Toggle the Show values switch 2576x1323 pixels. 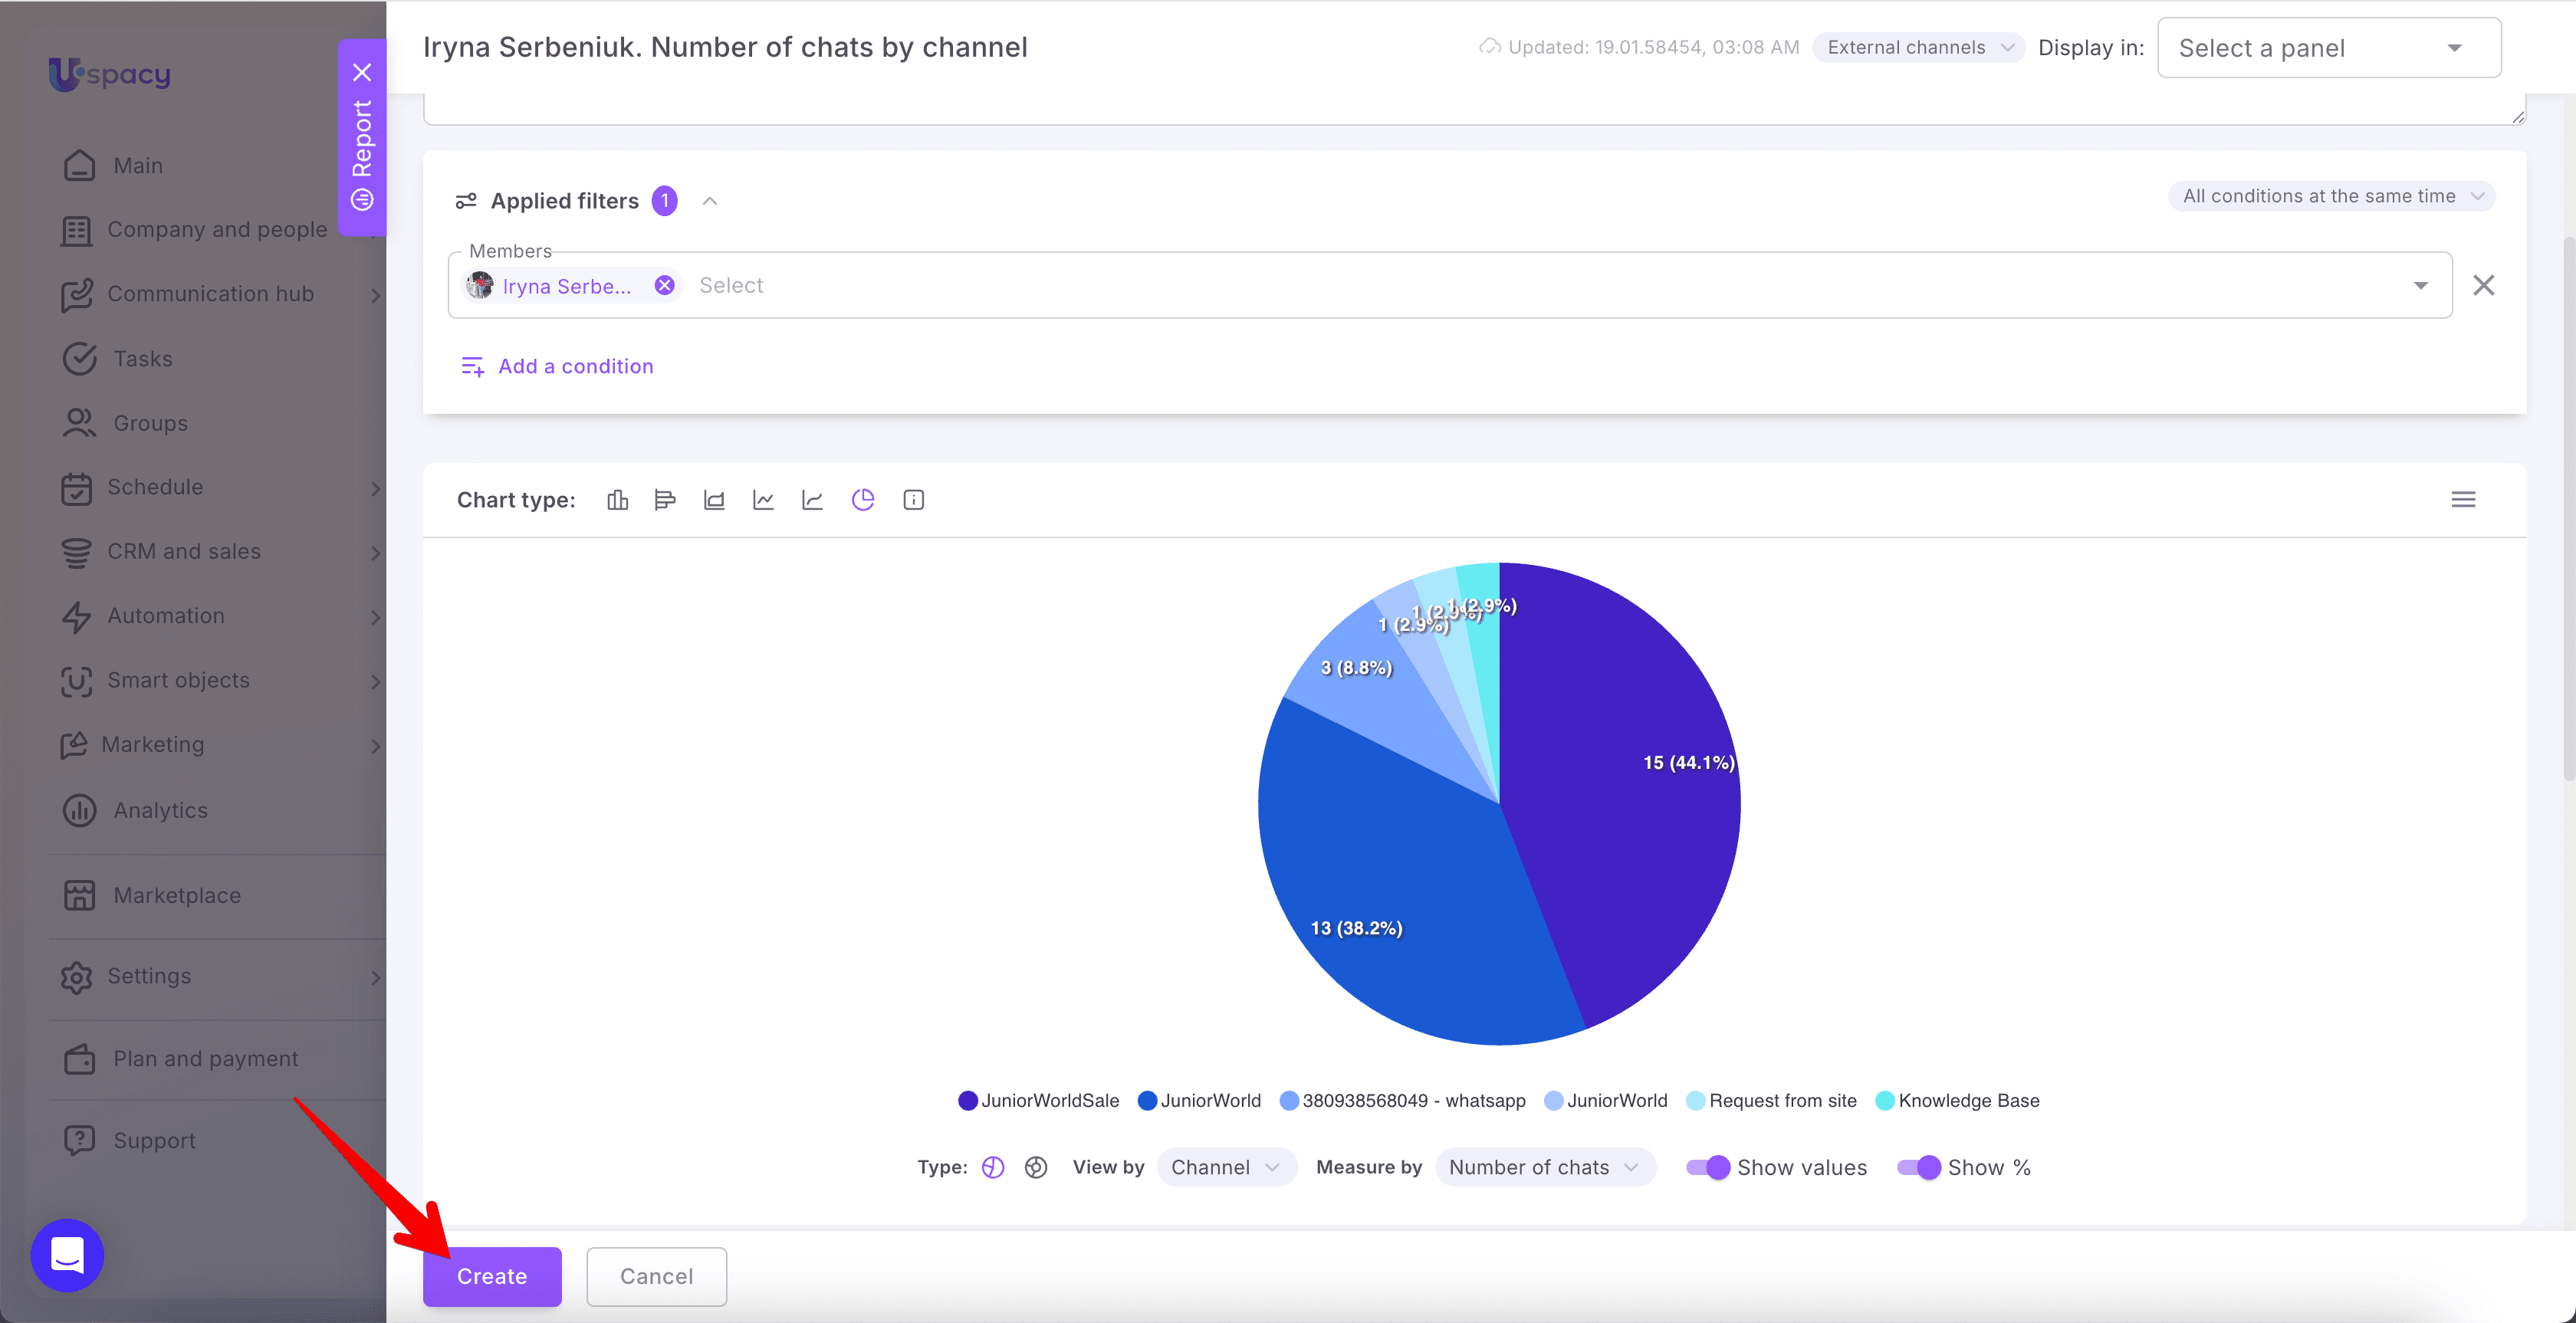click(x=1708, y=1167)
